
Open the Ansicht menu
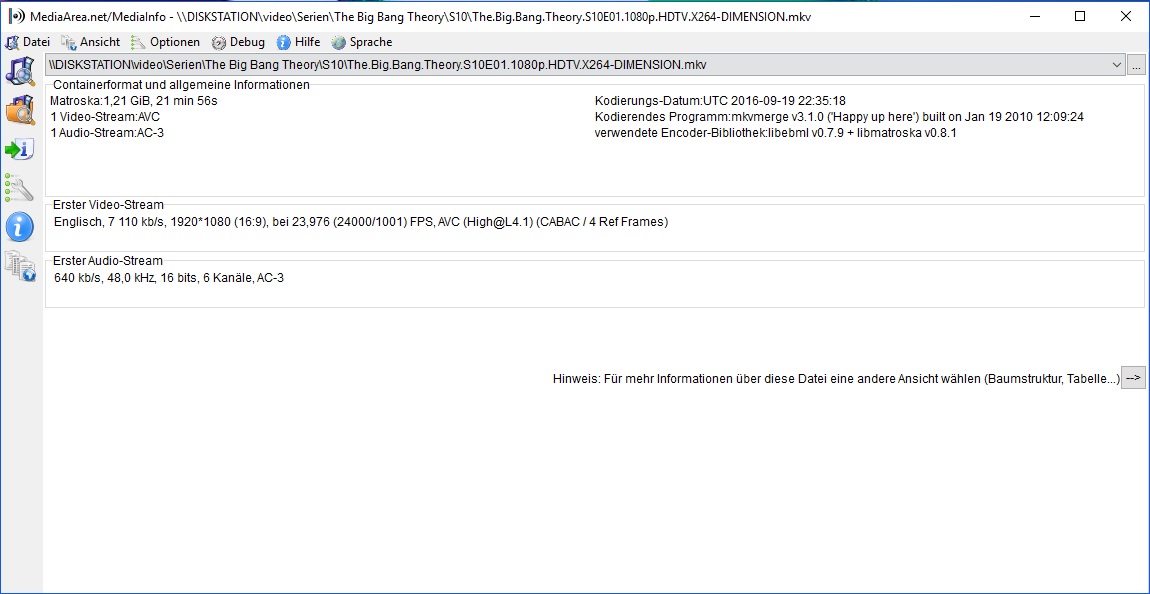click(x=91, y=42)
